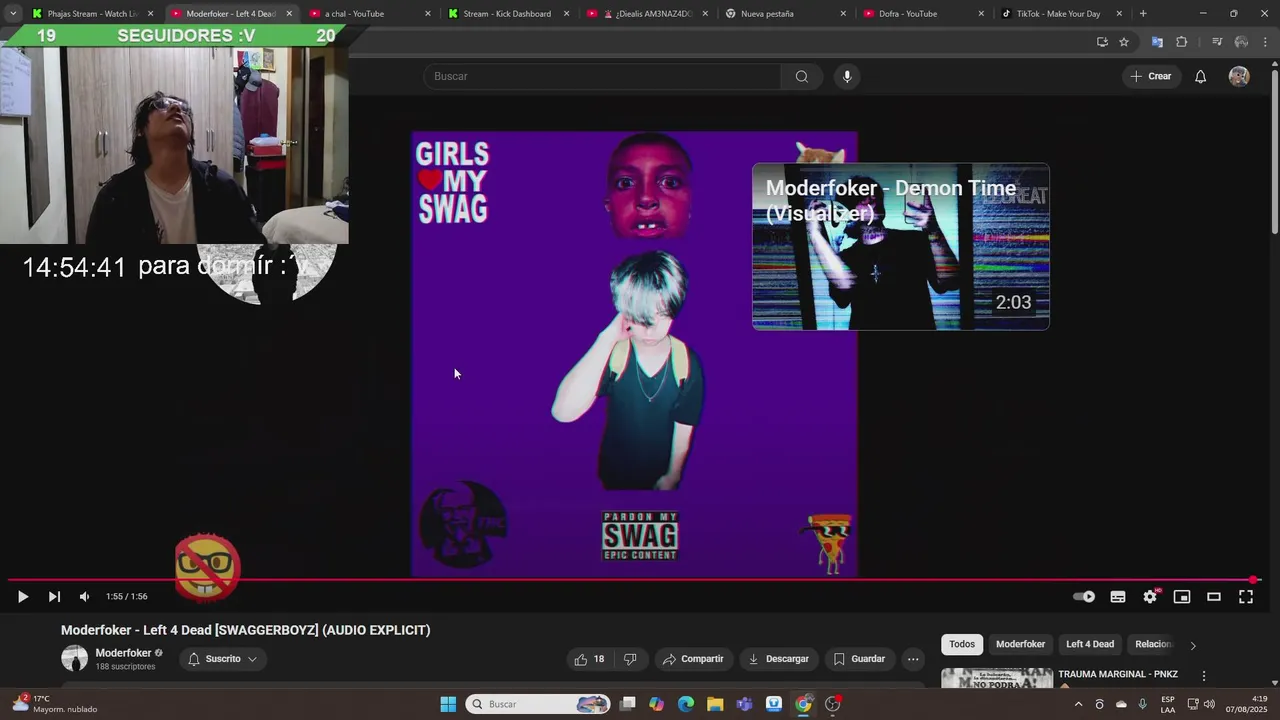Skip to the next video
This screenshot has width=1280, height=720.
click(x=54, y=597)
